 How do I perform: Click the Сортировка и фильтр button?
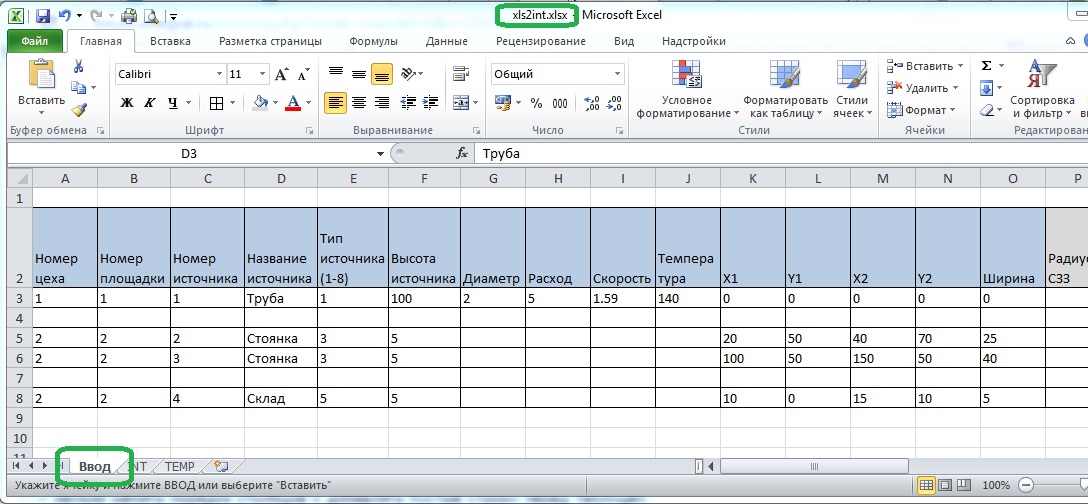[x=1041, y=89]
